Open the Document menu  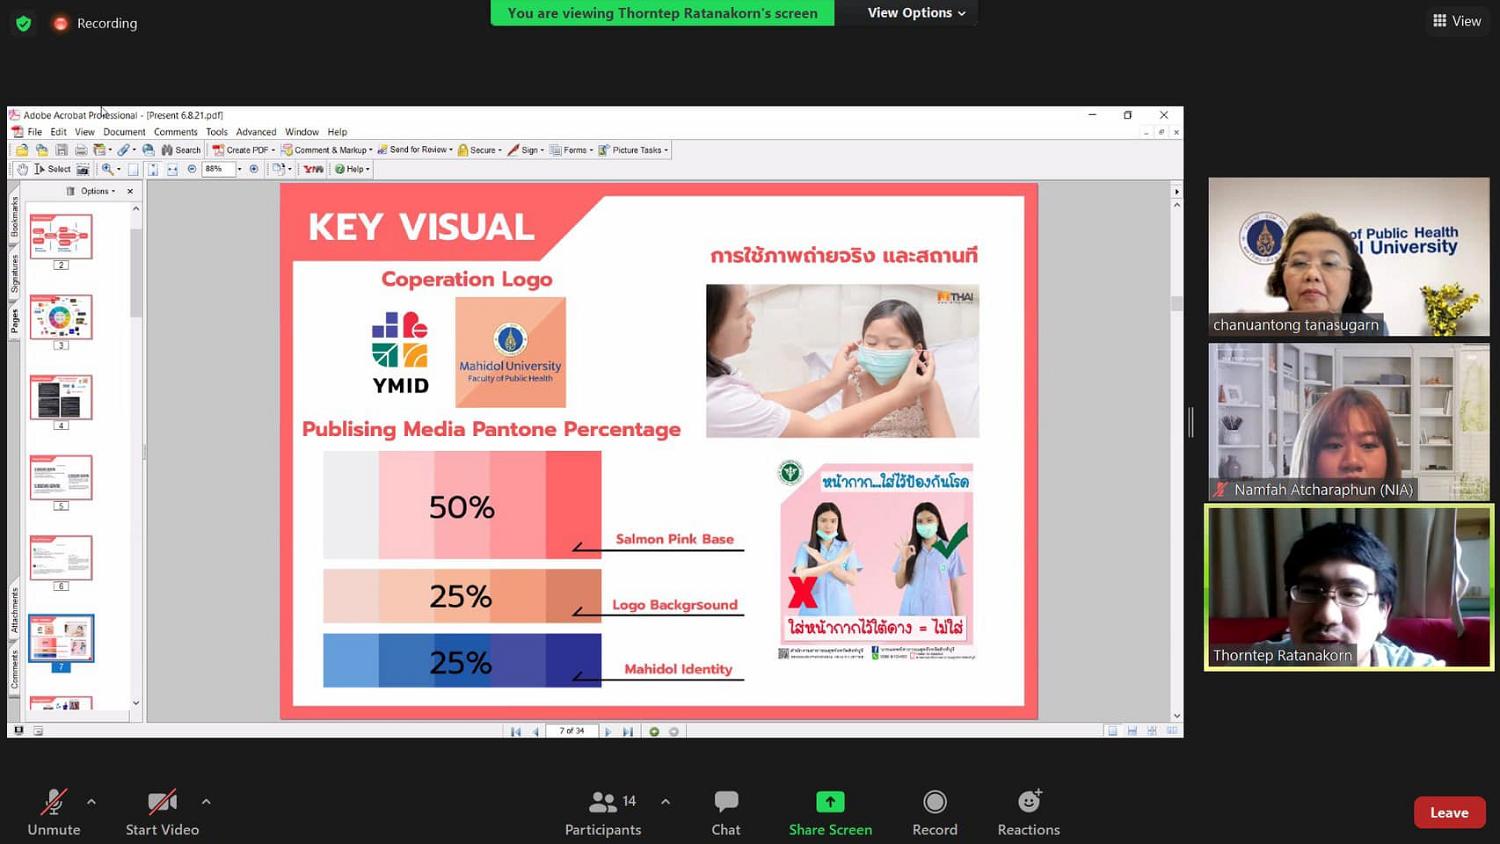click(x=124, y=132)
